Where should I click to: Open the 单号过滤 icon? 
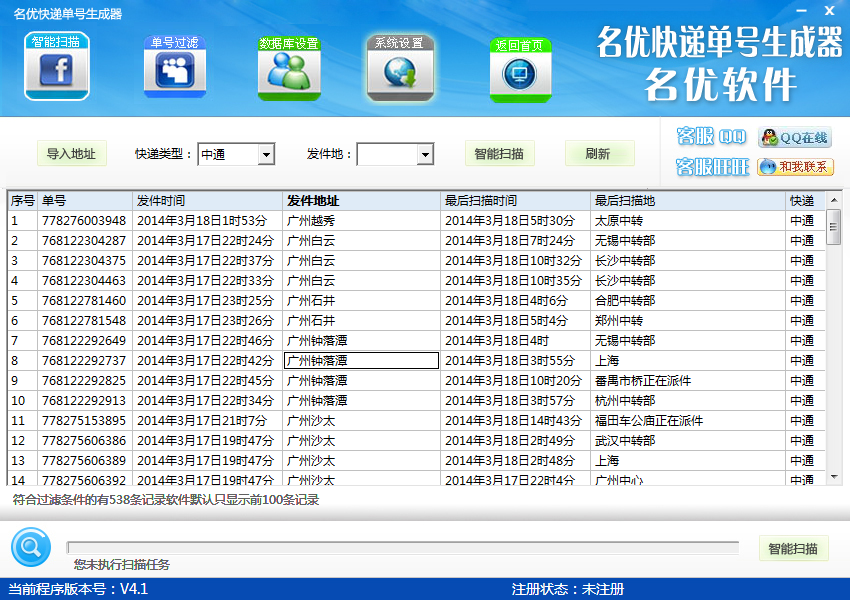175,67
